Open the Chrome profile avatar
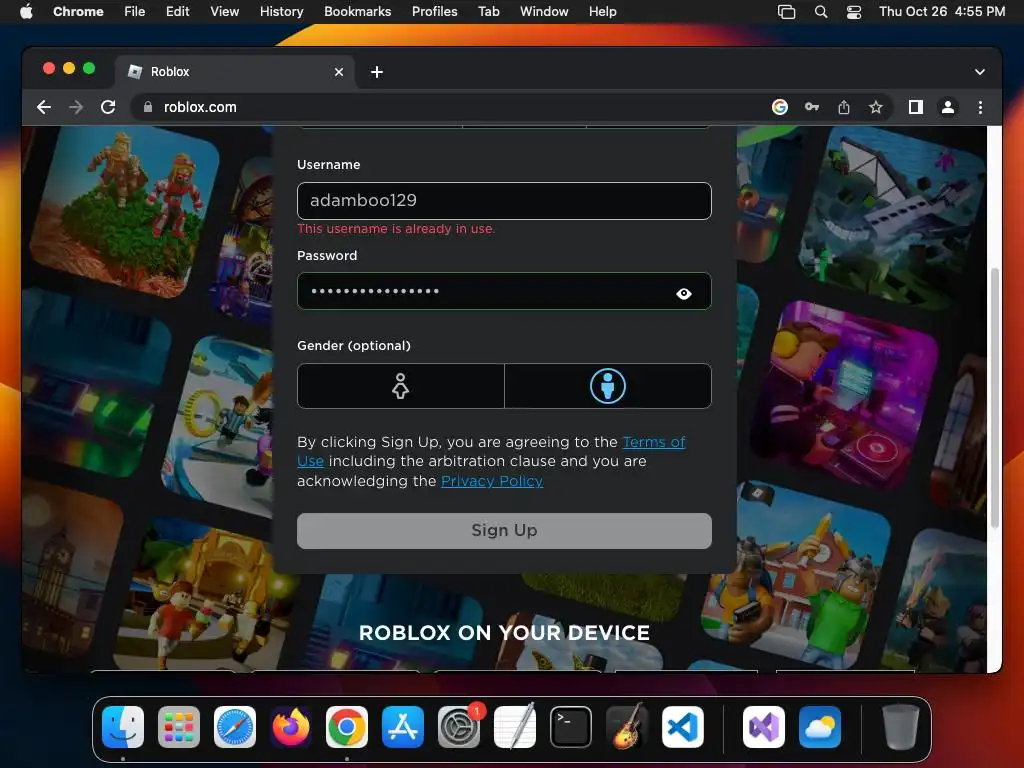Viewport: 1024px width, 768px height. [x=948, y=107]
